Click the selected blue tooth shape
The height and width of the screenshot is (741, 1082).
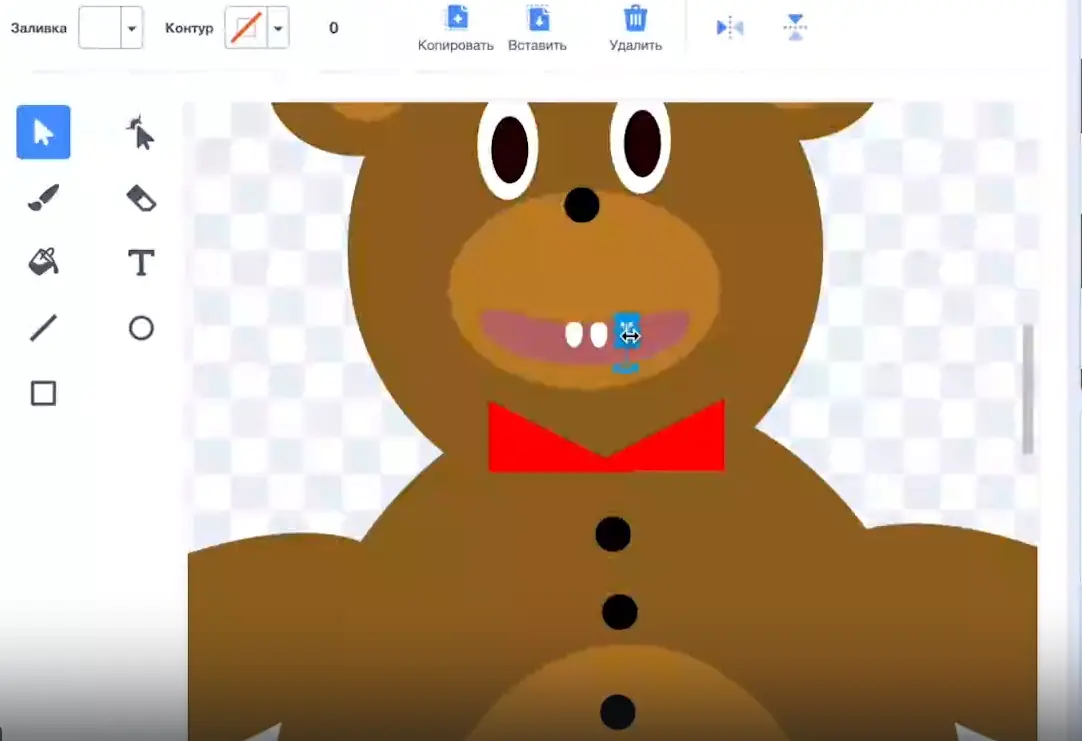point(627,331)
